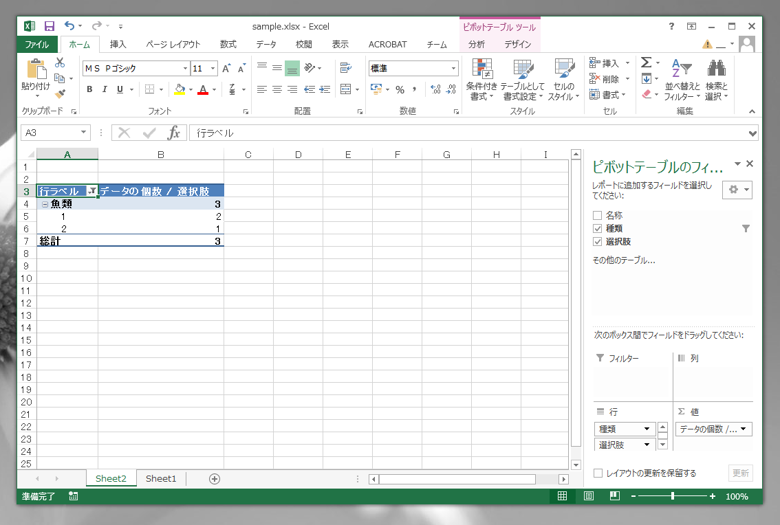Switch to the 数式 ribbon tab
This screenshot has width=780, height=525.
(228, 44)
